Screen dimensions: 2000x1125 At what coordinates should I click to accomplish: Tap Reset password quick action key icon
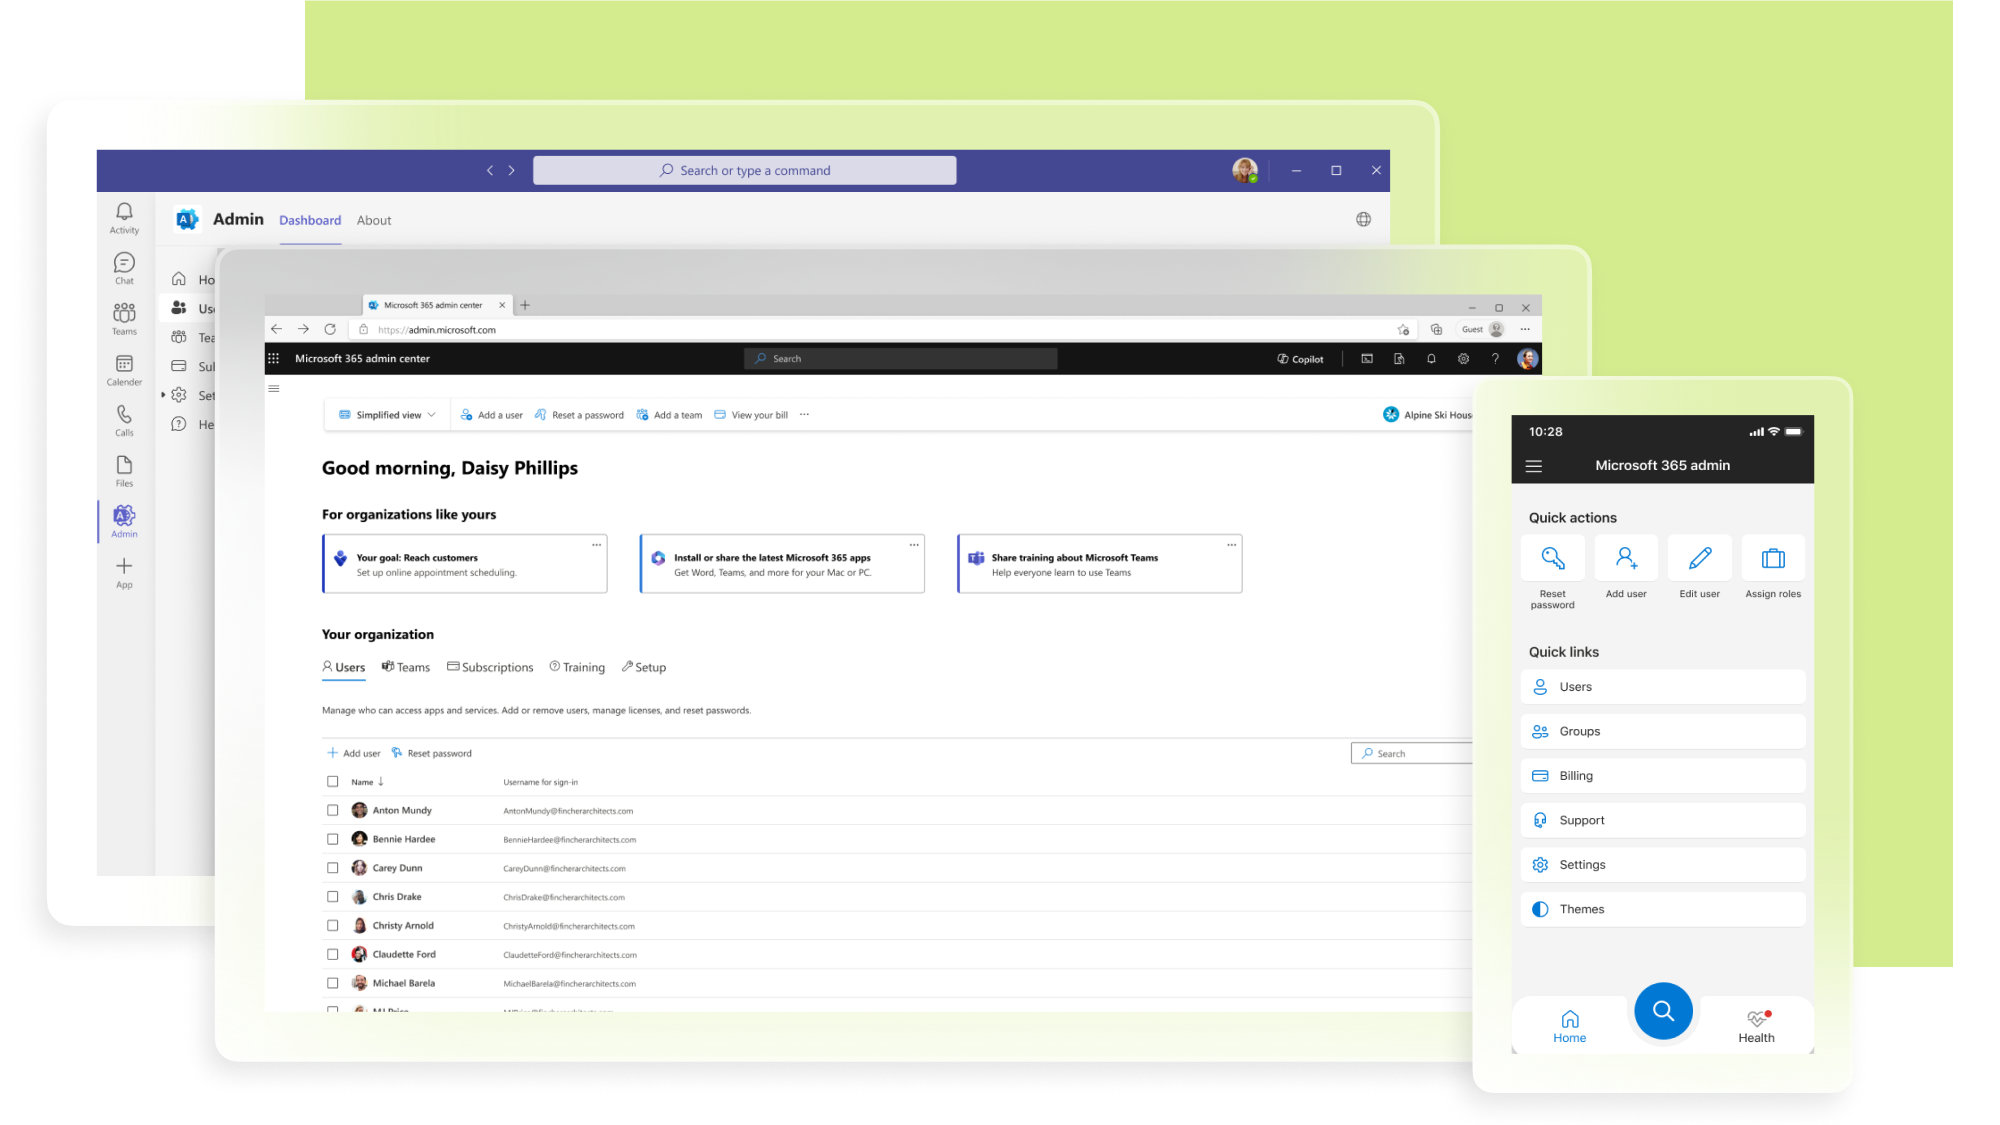pyautogui.click(x=1552, y=559)
